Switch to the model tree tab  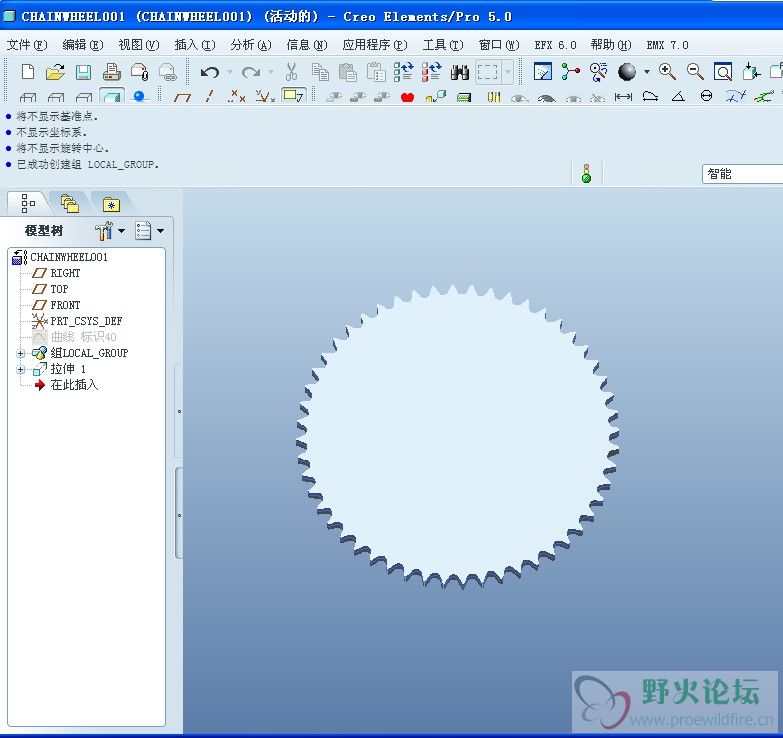coord(27,204)
